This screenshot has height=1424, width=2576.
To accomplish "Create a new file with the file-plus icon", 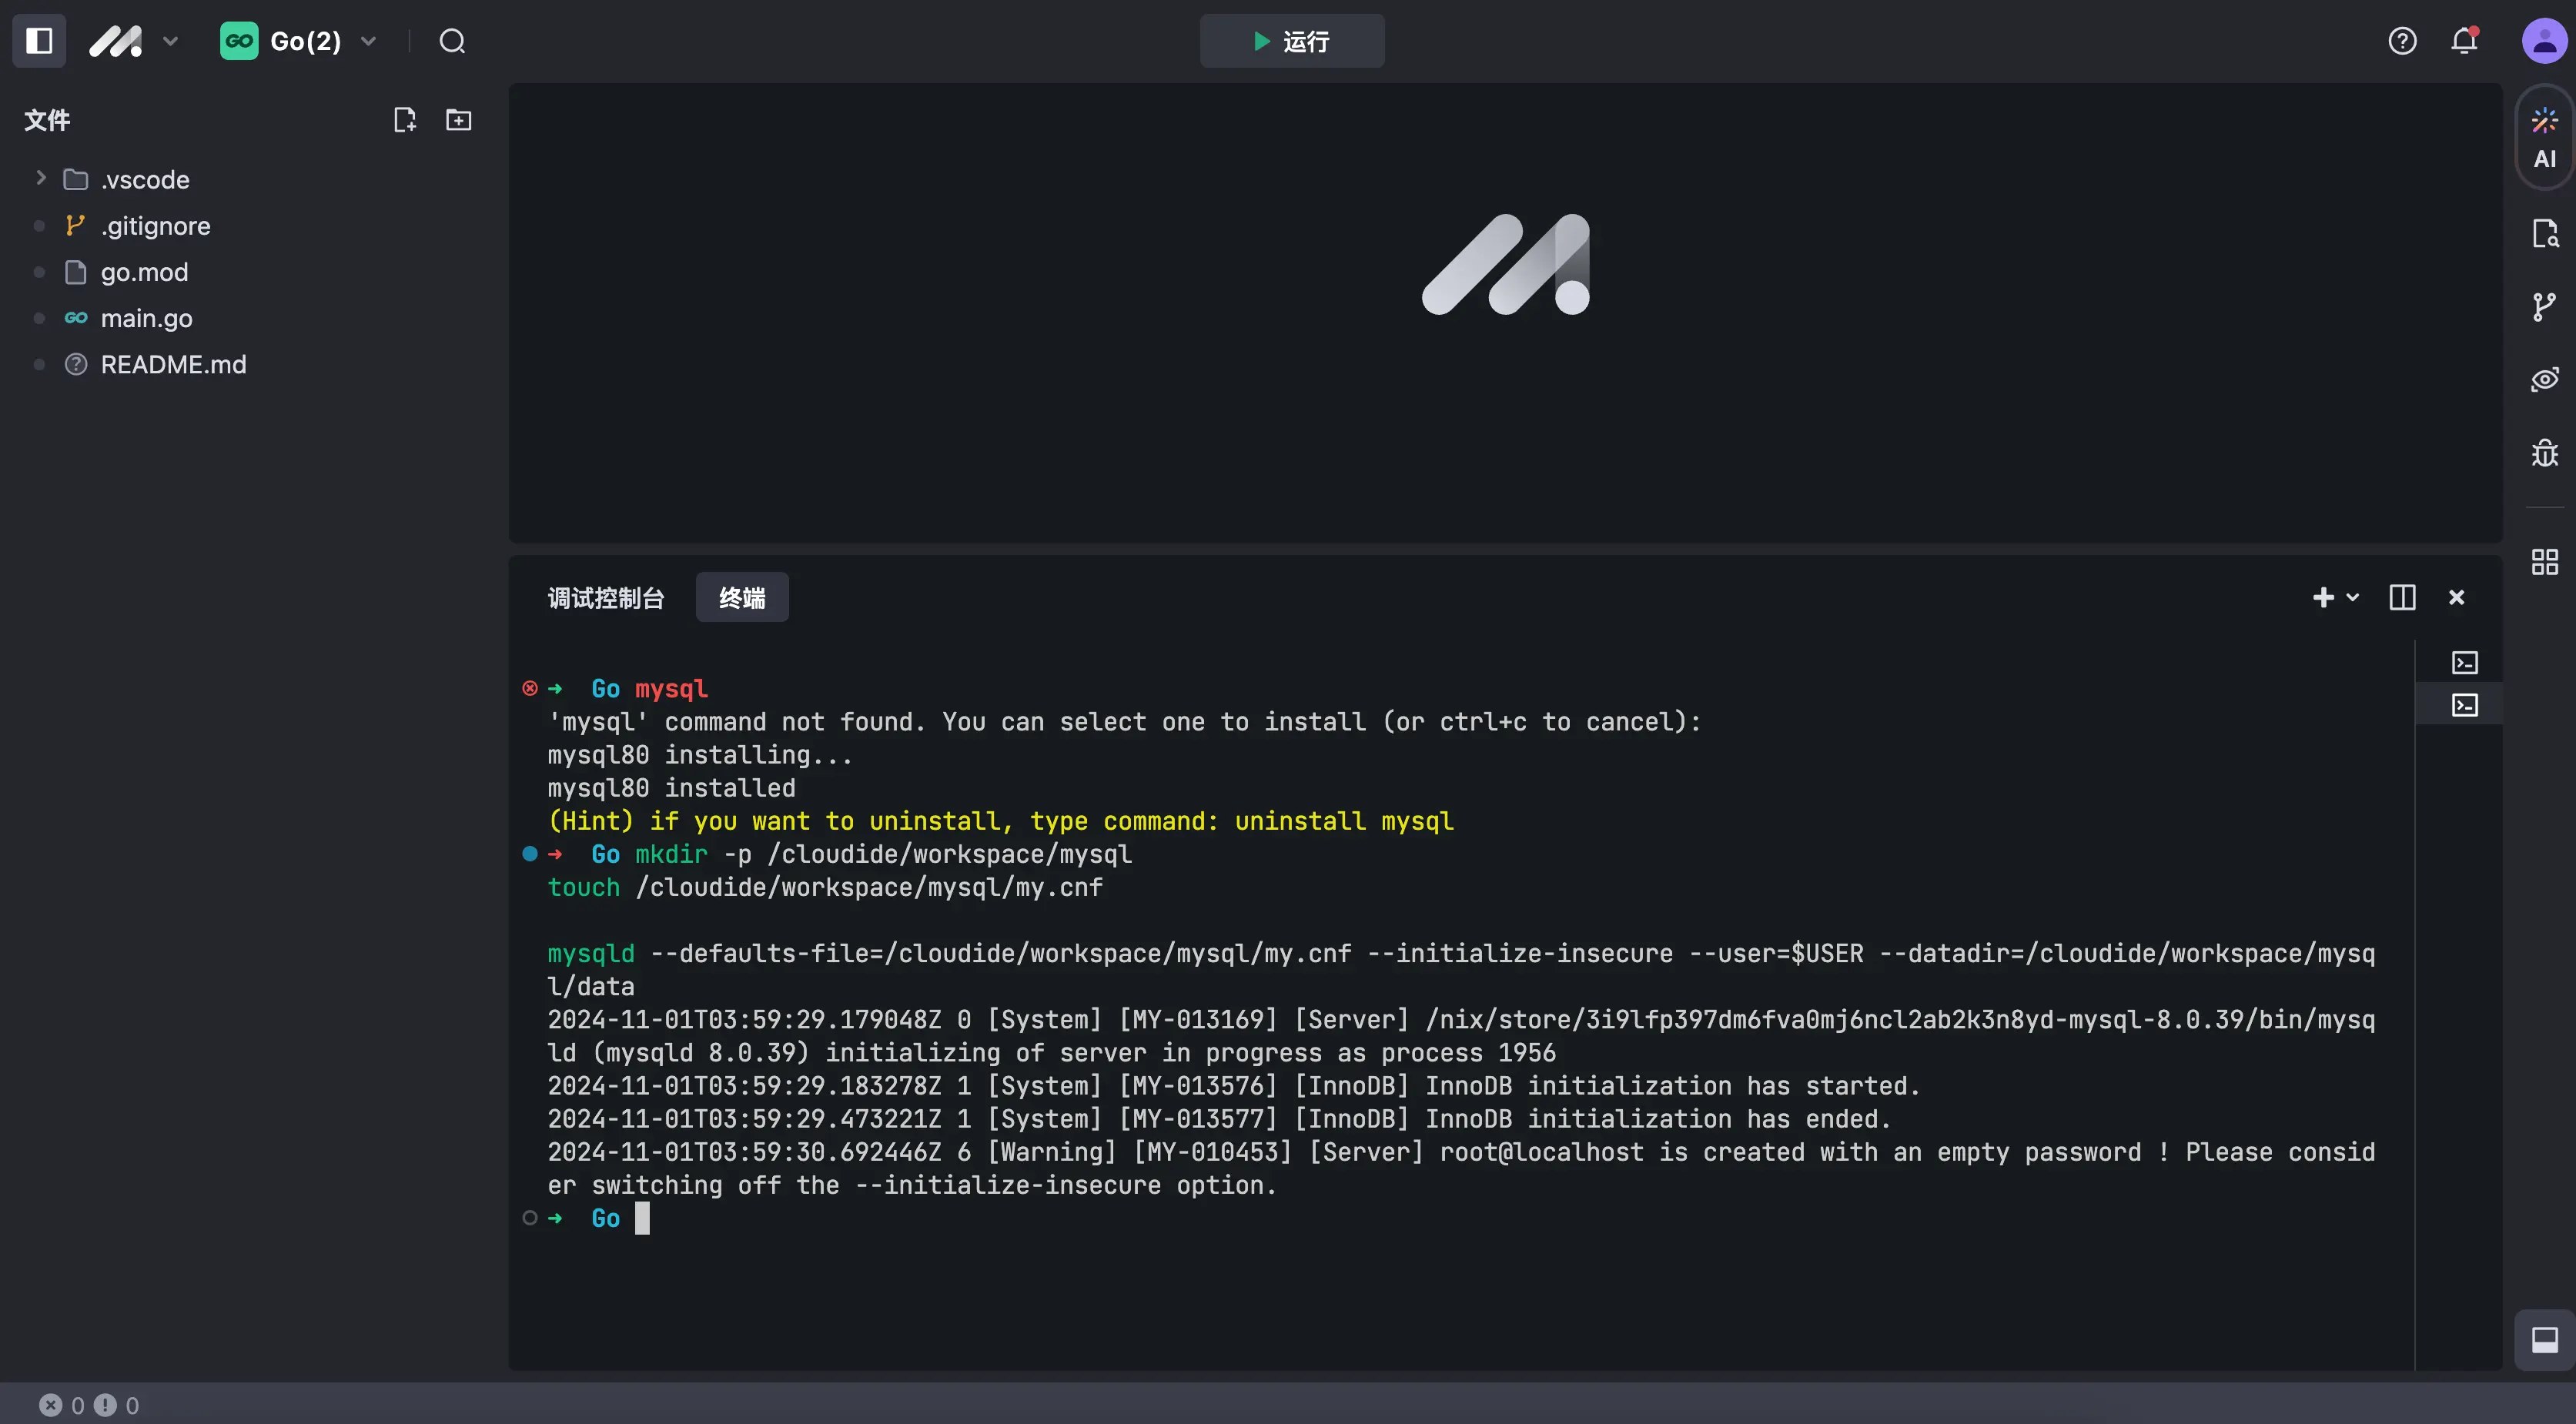I will pyautogui.click(x=404, y=120).
